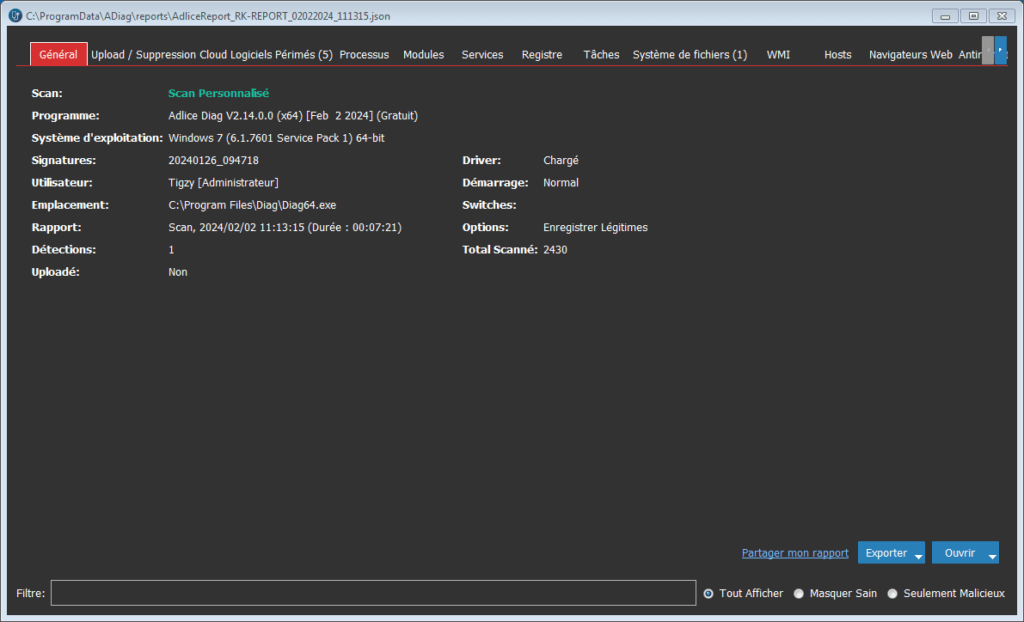The height and width of the screenshot is (622, 1024).
Task: Open the Upload / Suppression Cloud tab
Action: point(161,55)
